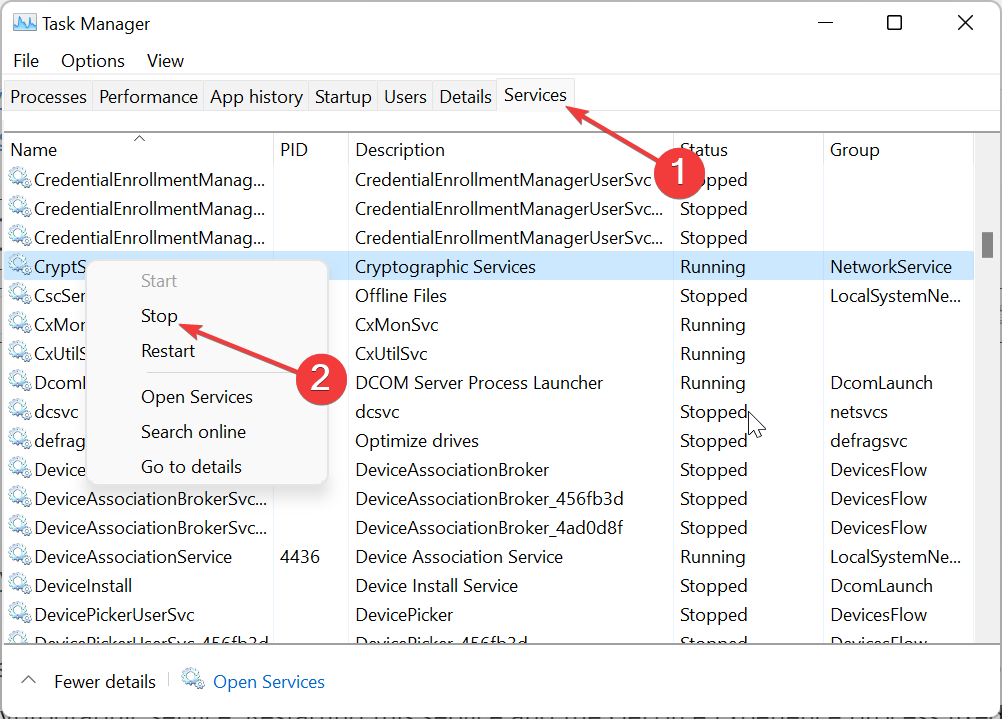This screenshot has width=1002, height=719.
Task: Click the gear icon beside DeviceAssociationService row
Action: click(20, 555)
